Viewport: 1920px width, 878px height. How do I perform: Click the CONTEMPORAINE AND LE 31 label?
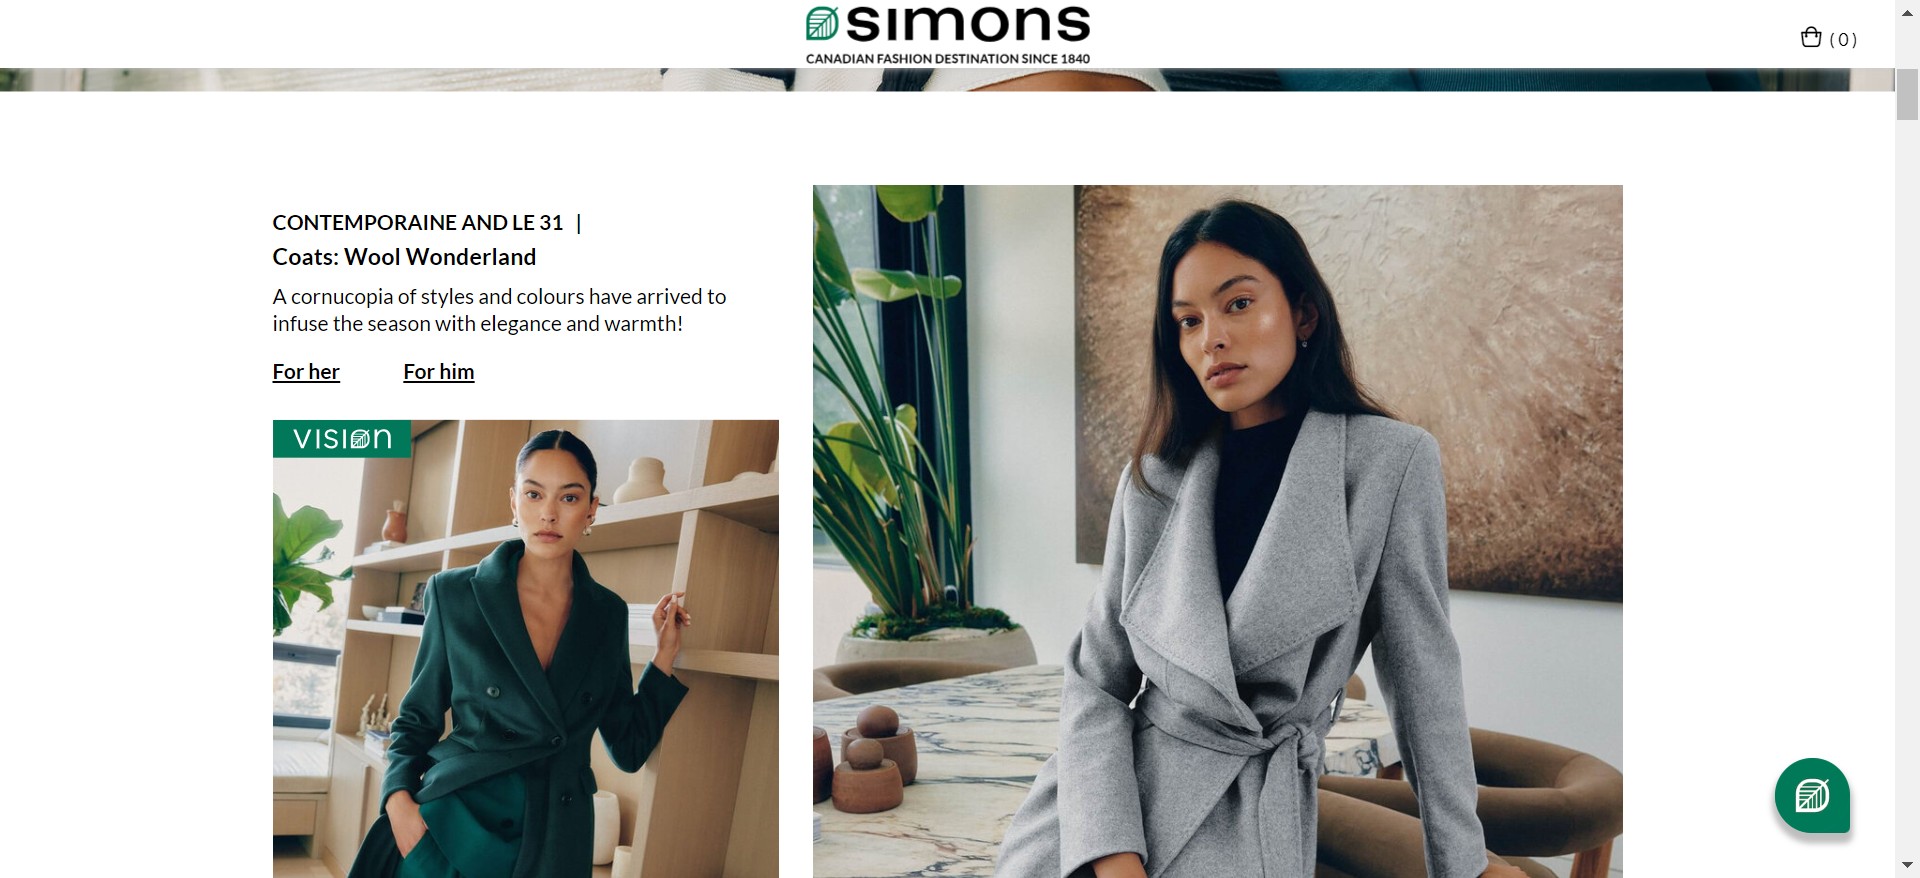[418, 223]
